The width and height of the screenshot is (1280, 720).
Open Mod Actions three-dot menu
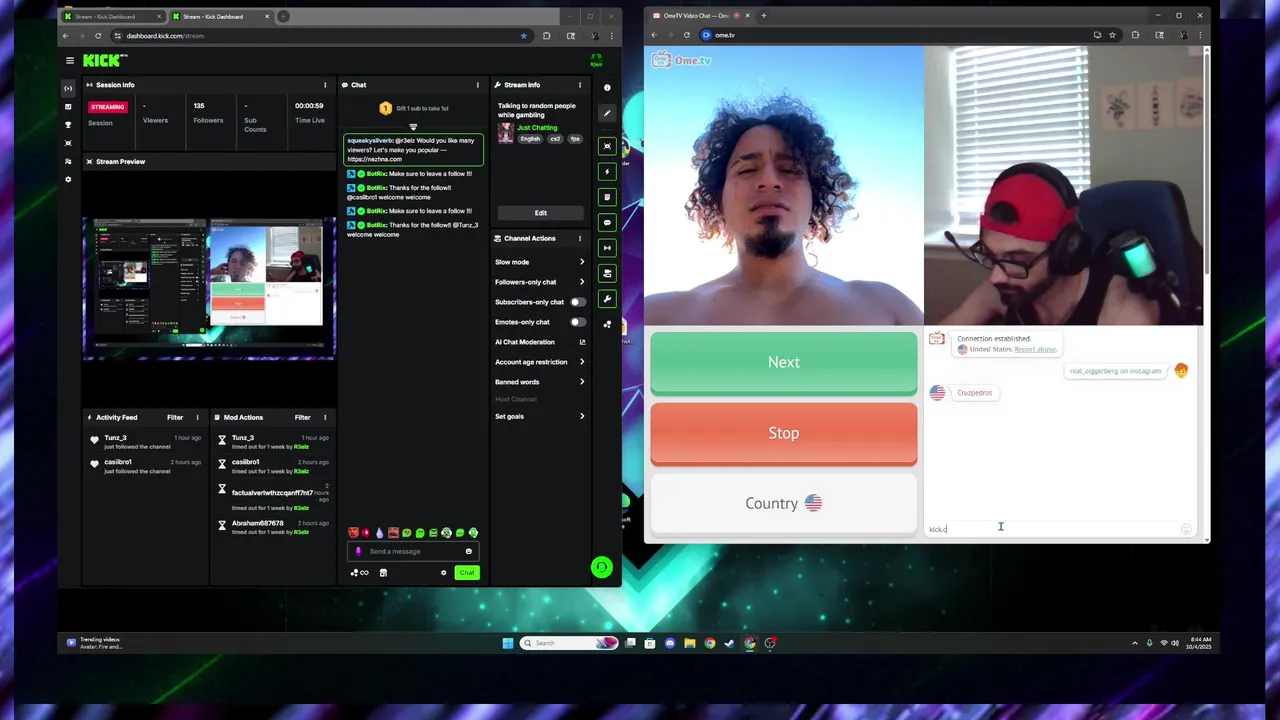(x=325, y=417)
